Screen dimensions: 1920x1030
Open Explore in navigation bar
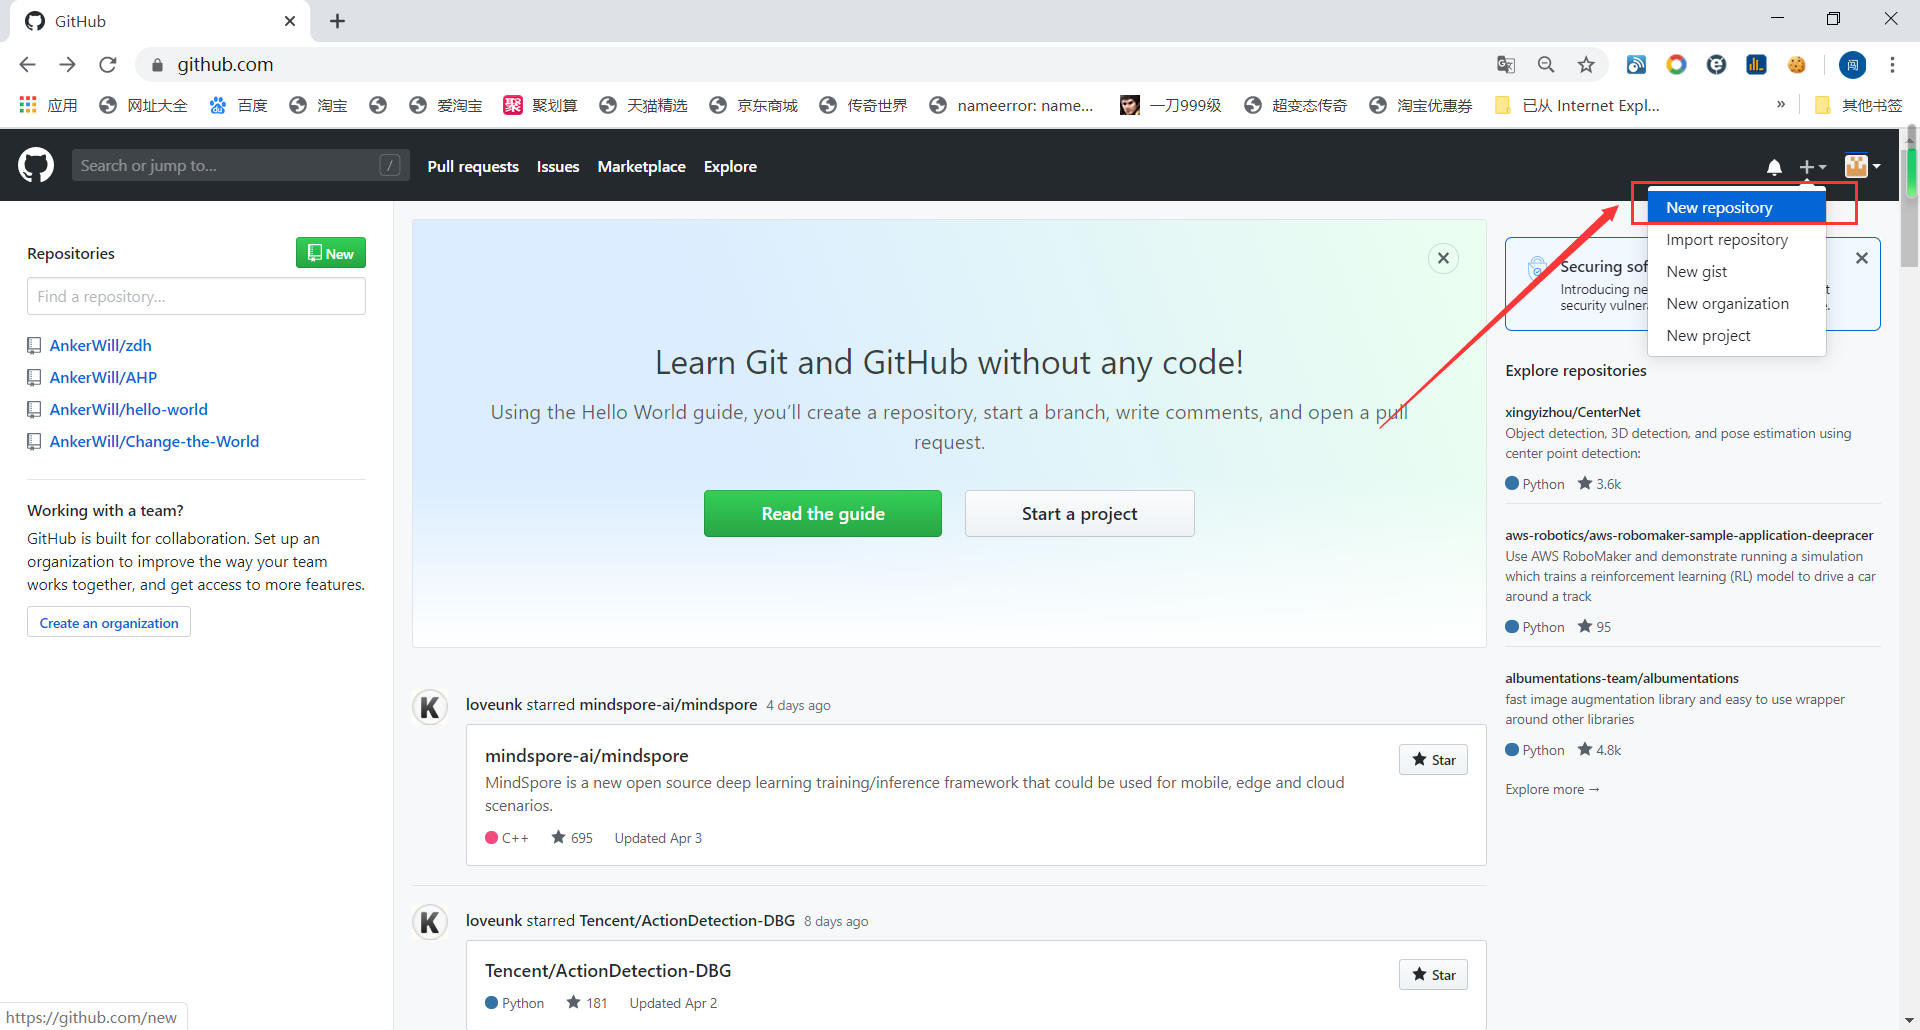(730, 166)
